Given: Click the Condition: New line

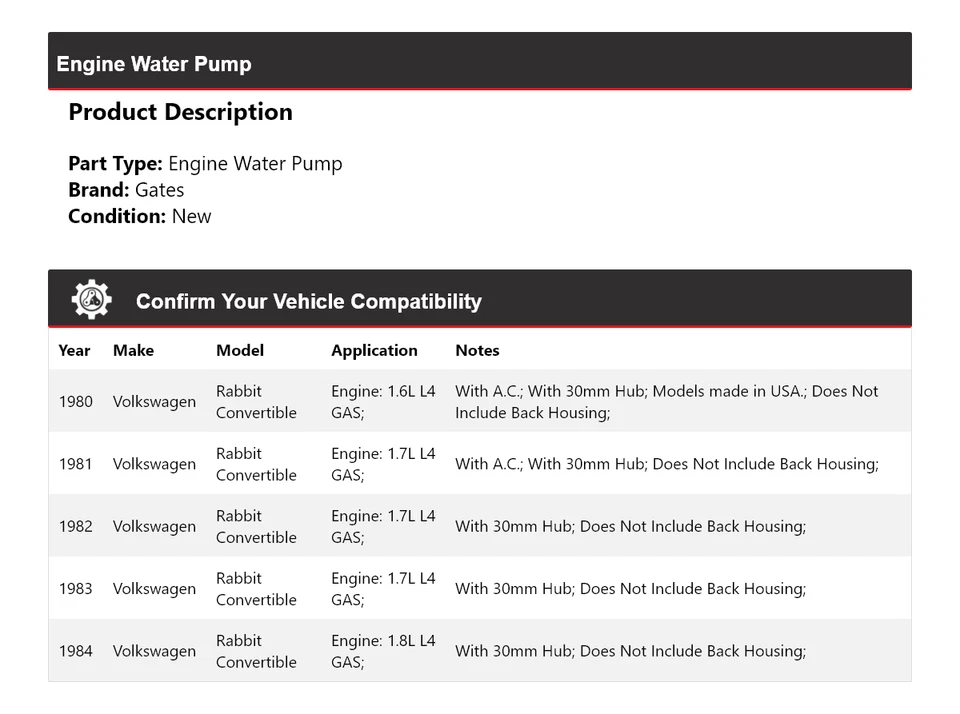Looking at the screenshot, I should [x=140, y=216].
